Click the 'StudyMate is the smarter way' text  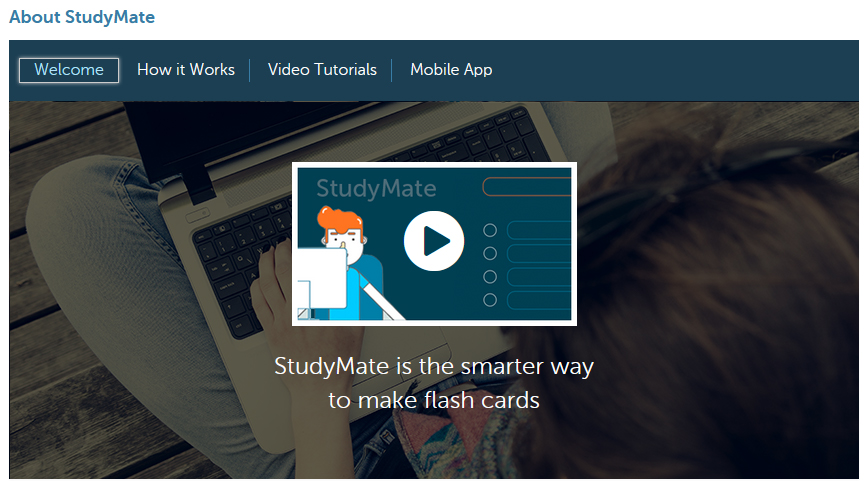(x=434, y=366)
